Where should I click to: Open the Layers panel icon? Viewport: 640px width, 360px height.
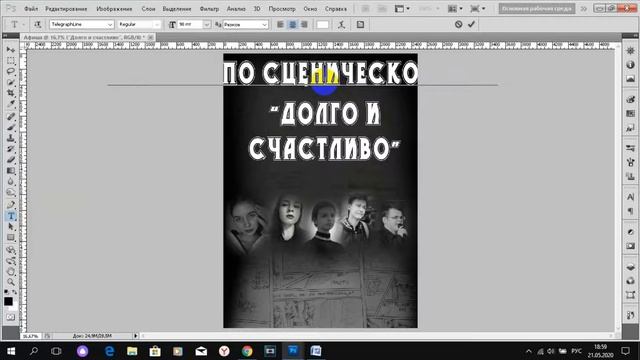point(630,267)
